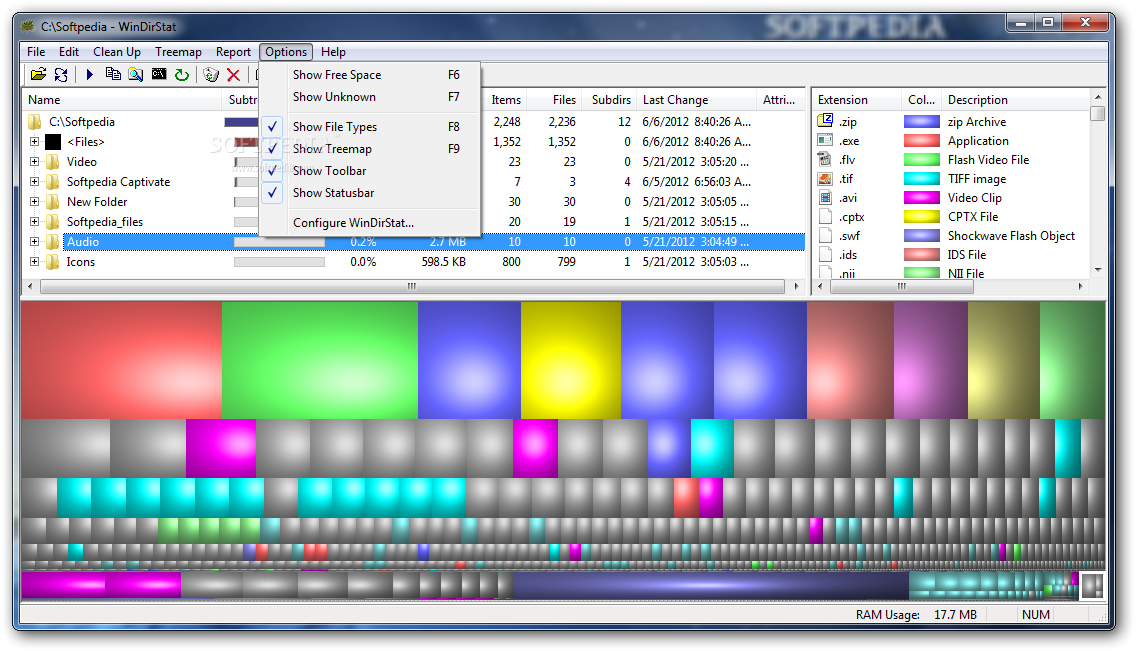This screenshot has width=1136, height=651.
Task: Click the blue play Open Item icon
Action: tap(90, 74)
